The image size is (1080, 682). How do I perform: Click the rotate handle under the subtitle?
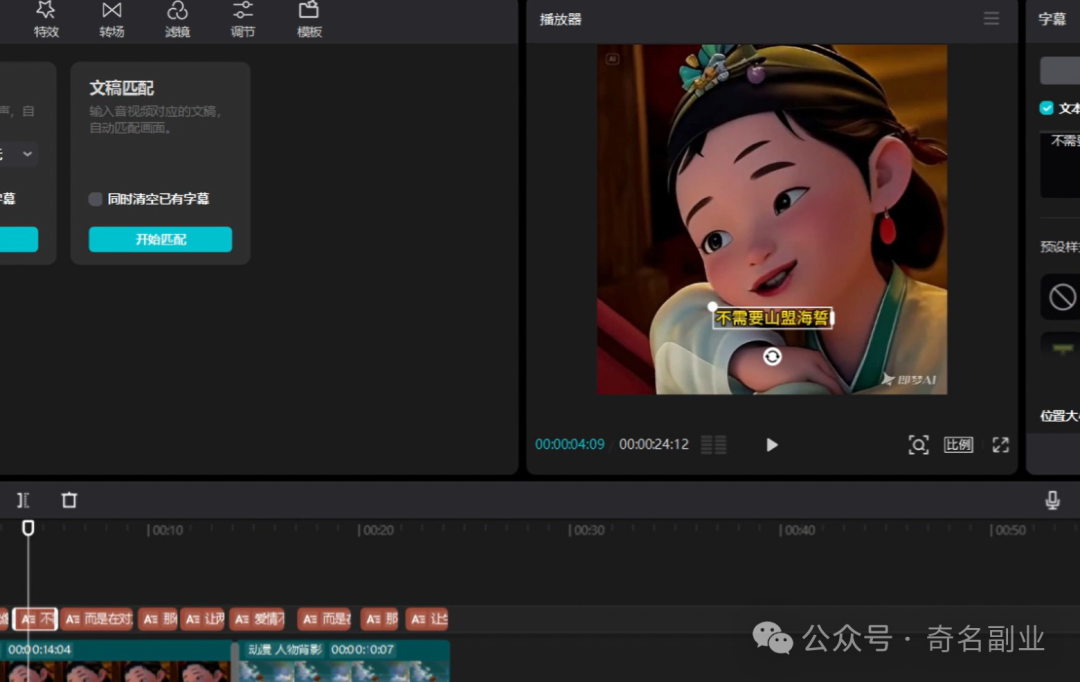point(772,356)
